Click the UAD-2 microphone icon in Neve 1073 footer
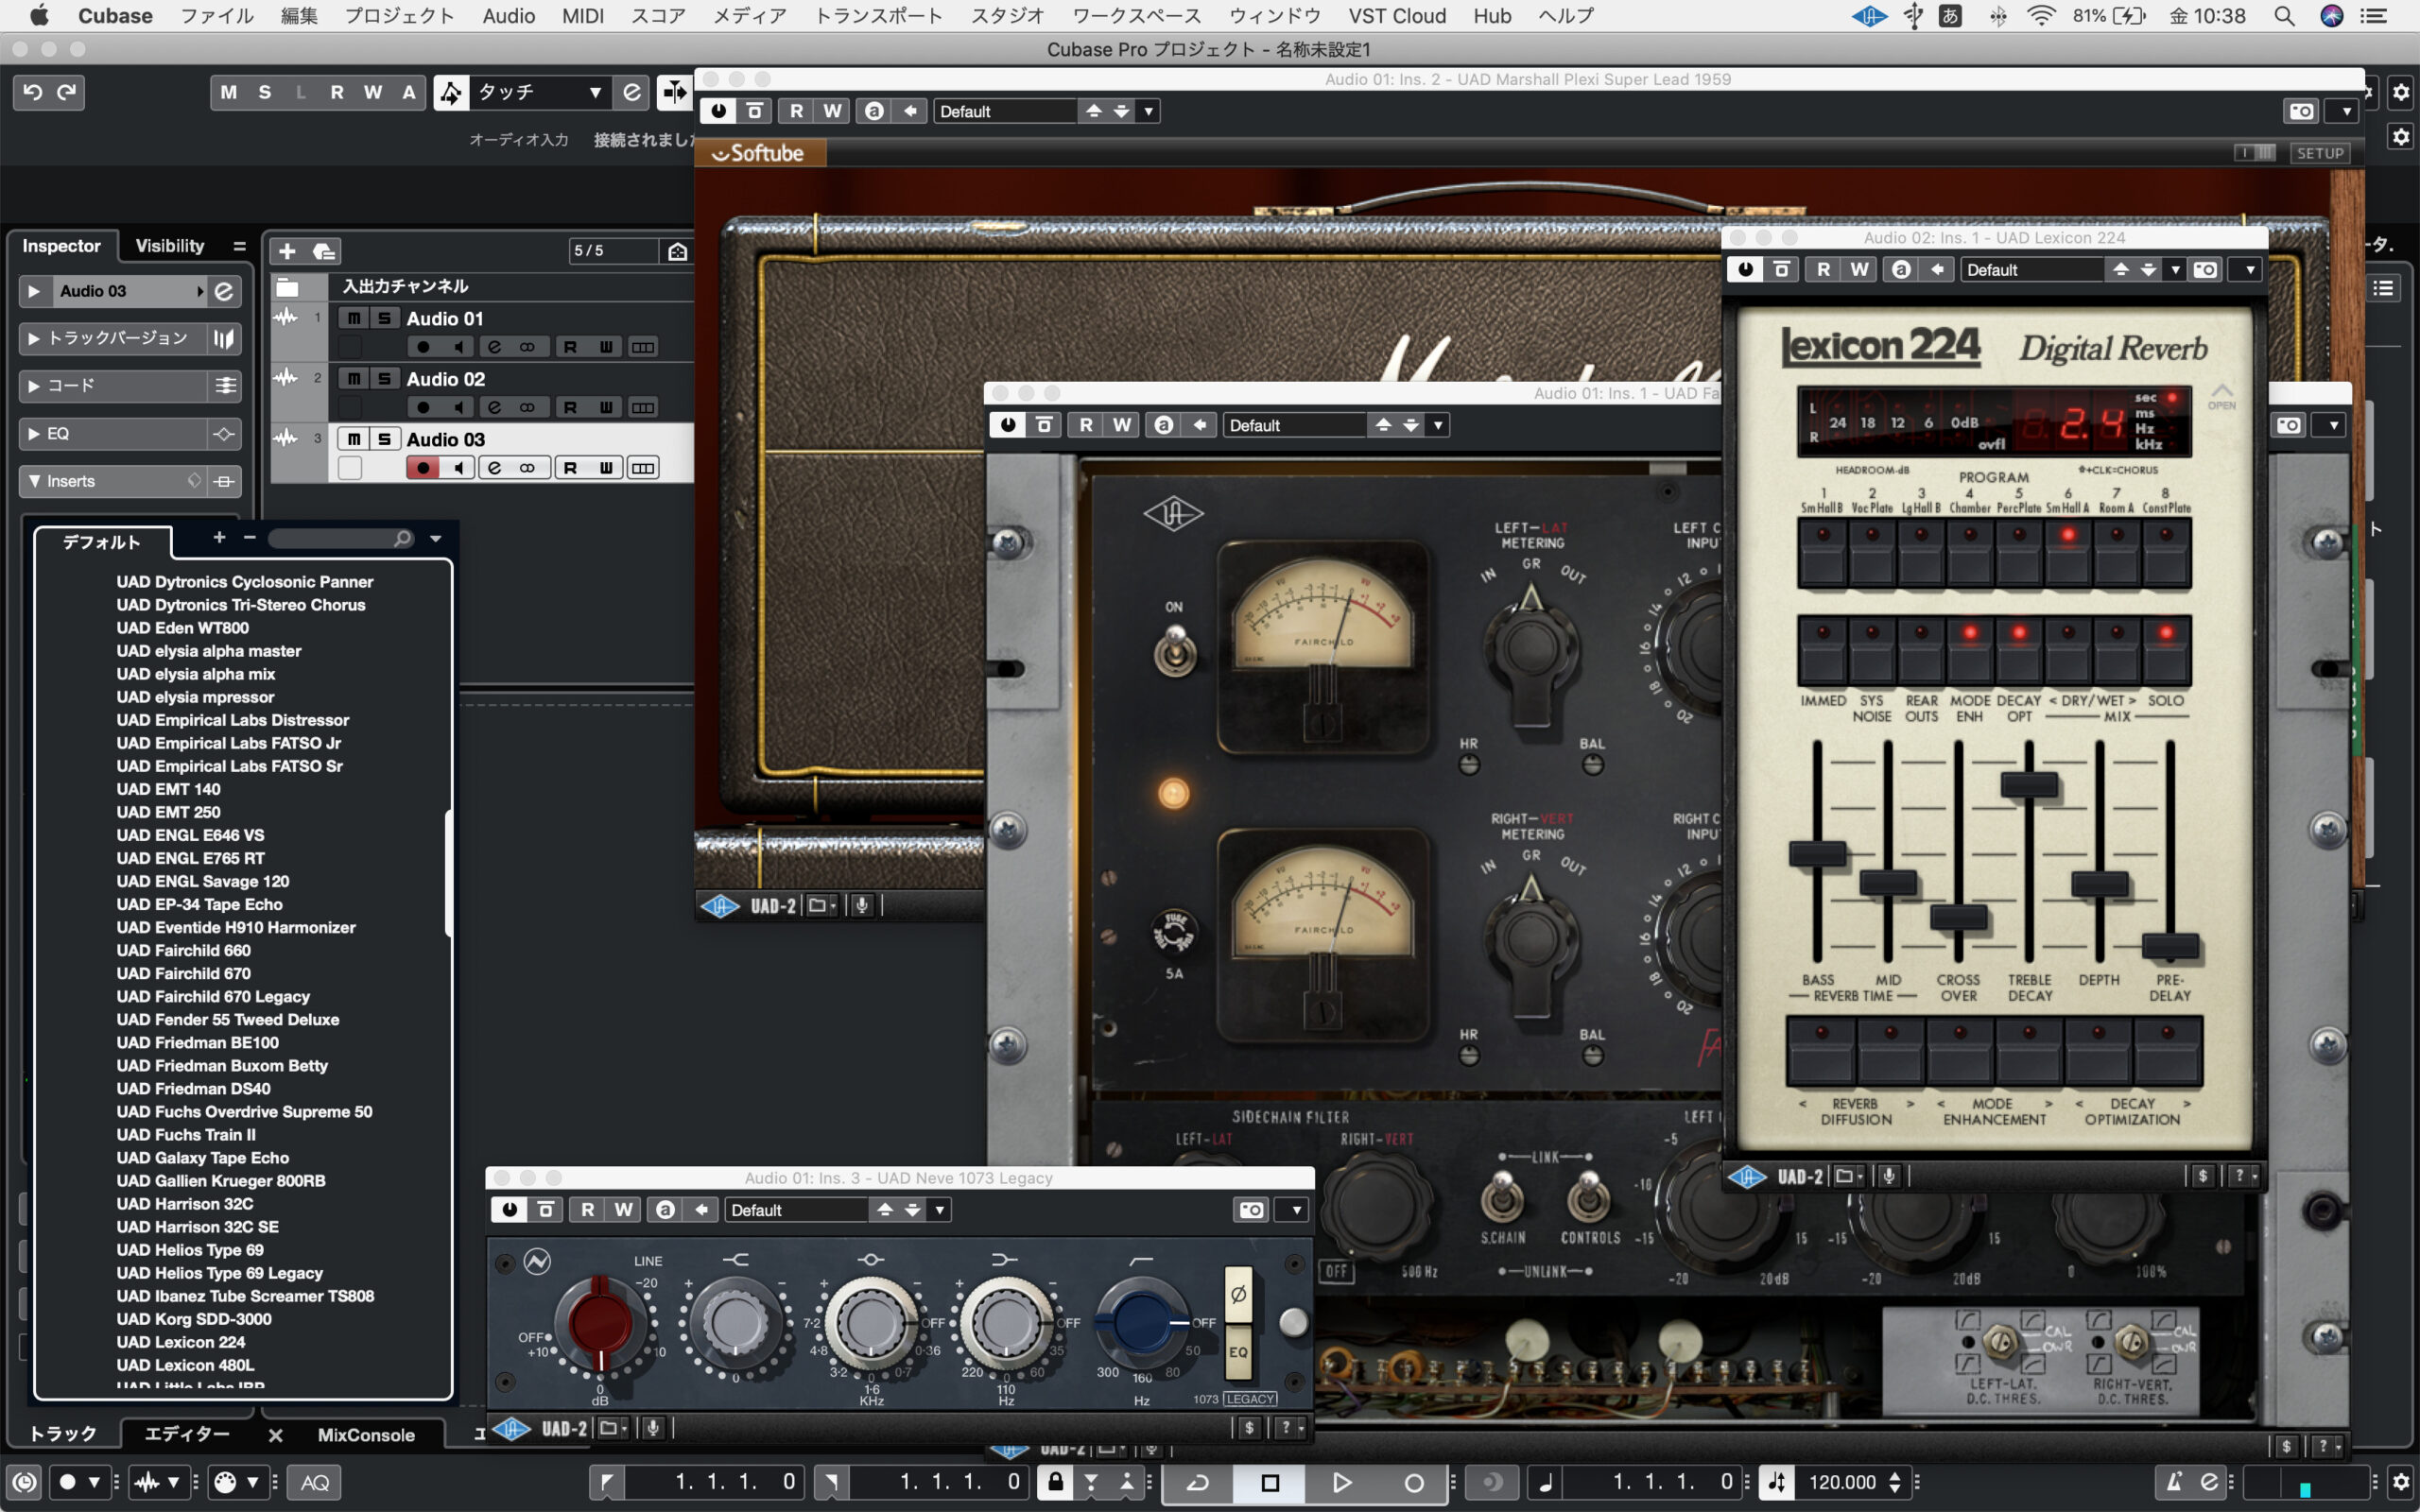Viewport: 2420px width, 1512px height. (x=652, y=1428)
